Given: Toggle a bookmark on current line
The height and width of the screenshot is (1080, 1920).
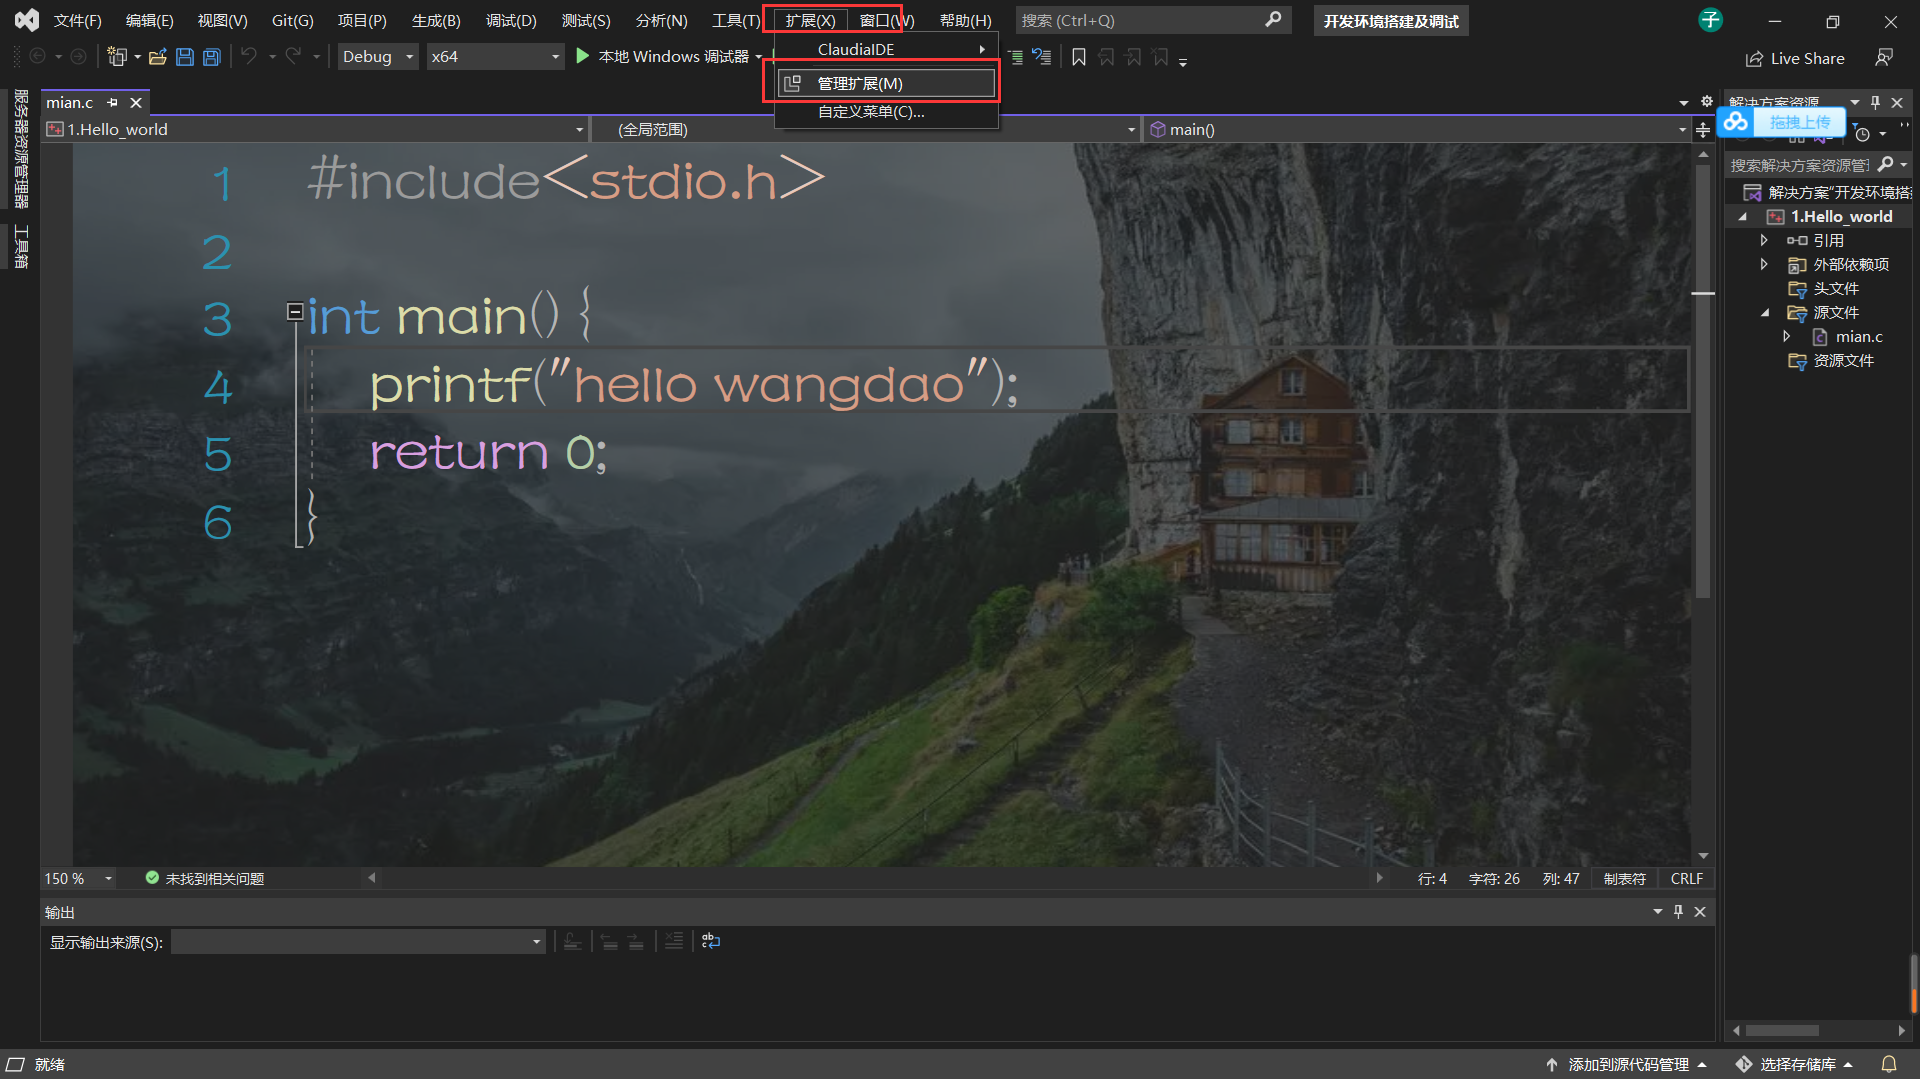Looking at the screenshot, I should coord(1078,57).
